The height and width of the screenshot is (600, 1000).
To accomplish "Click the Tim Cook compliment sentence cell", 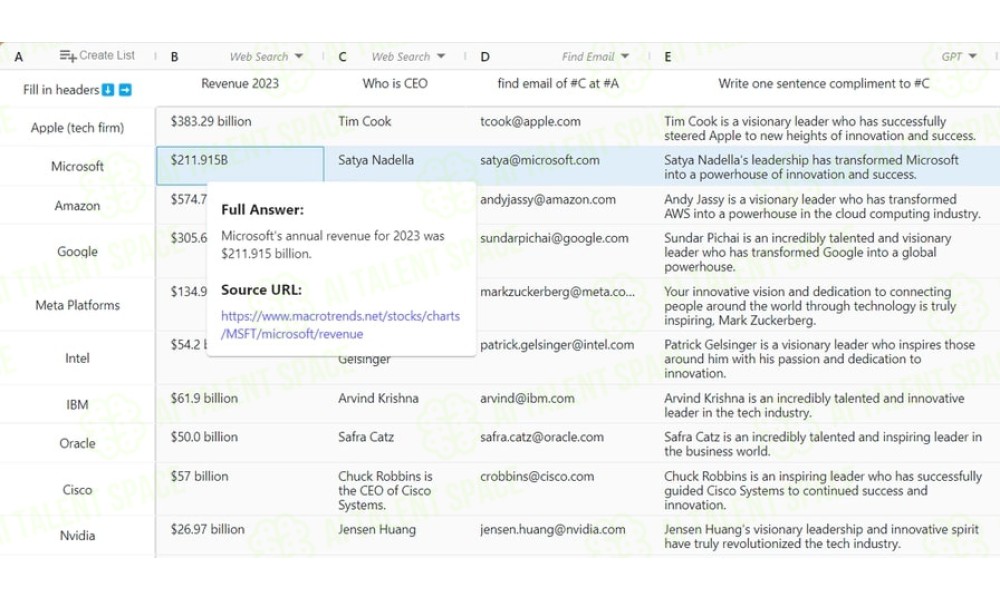I will 825,127.
